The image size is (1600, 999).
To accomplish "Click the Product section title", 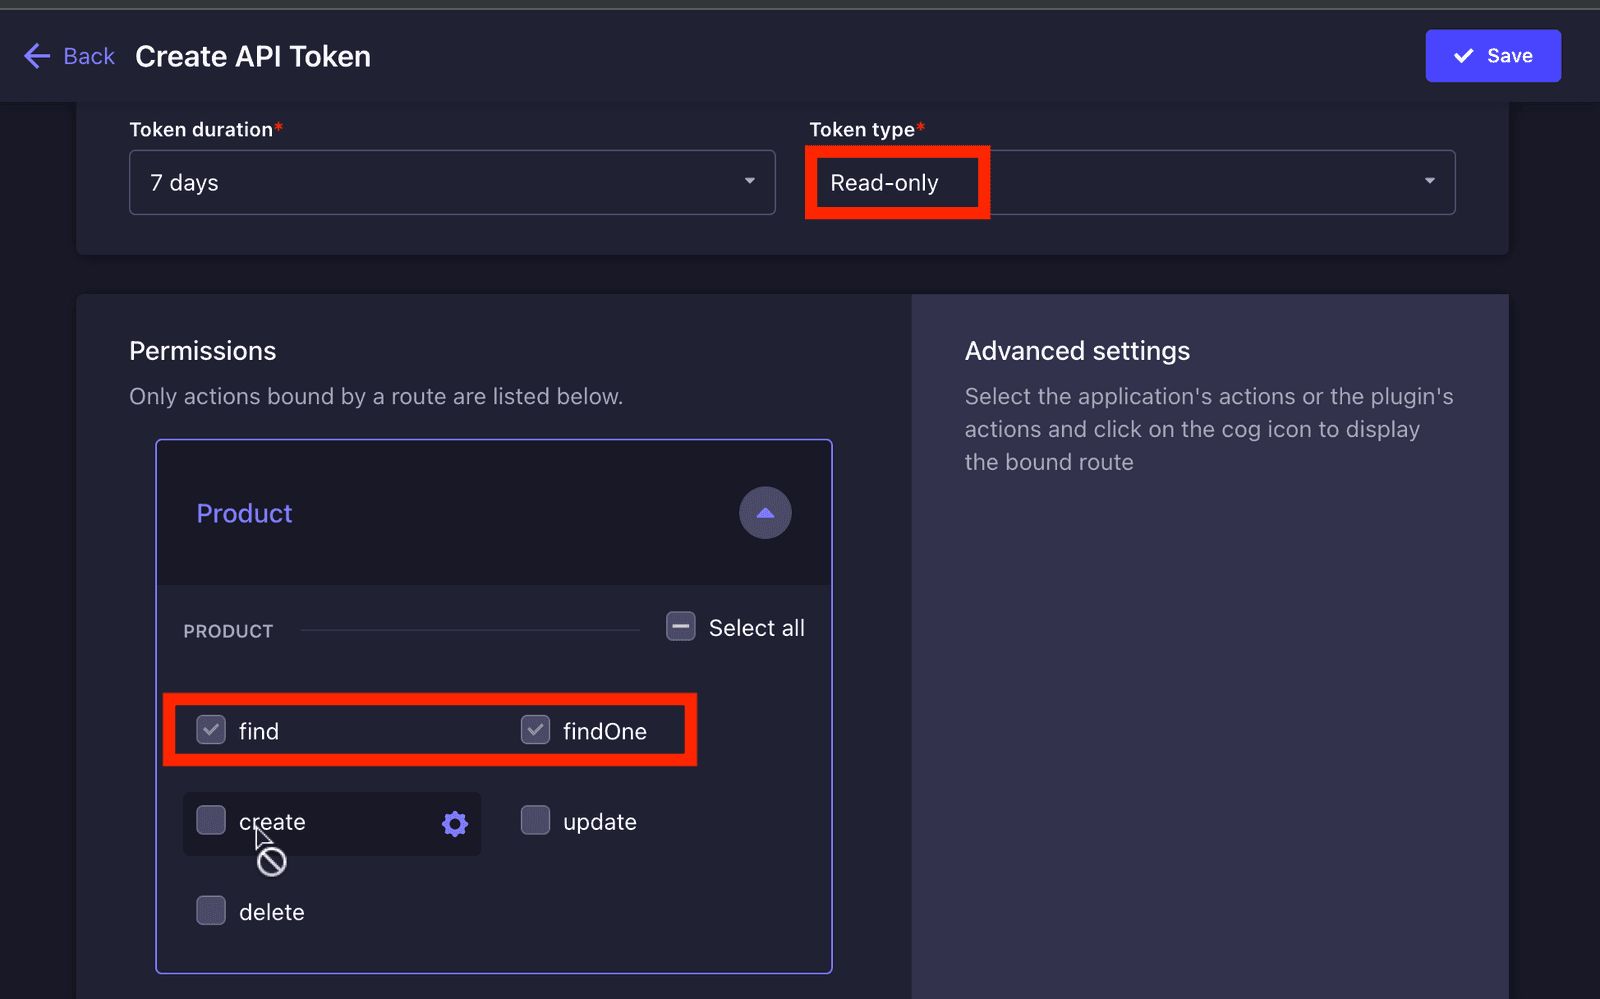I will click(x=244, y=513).
